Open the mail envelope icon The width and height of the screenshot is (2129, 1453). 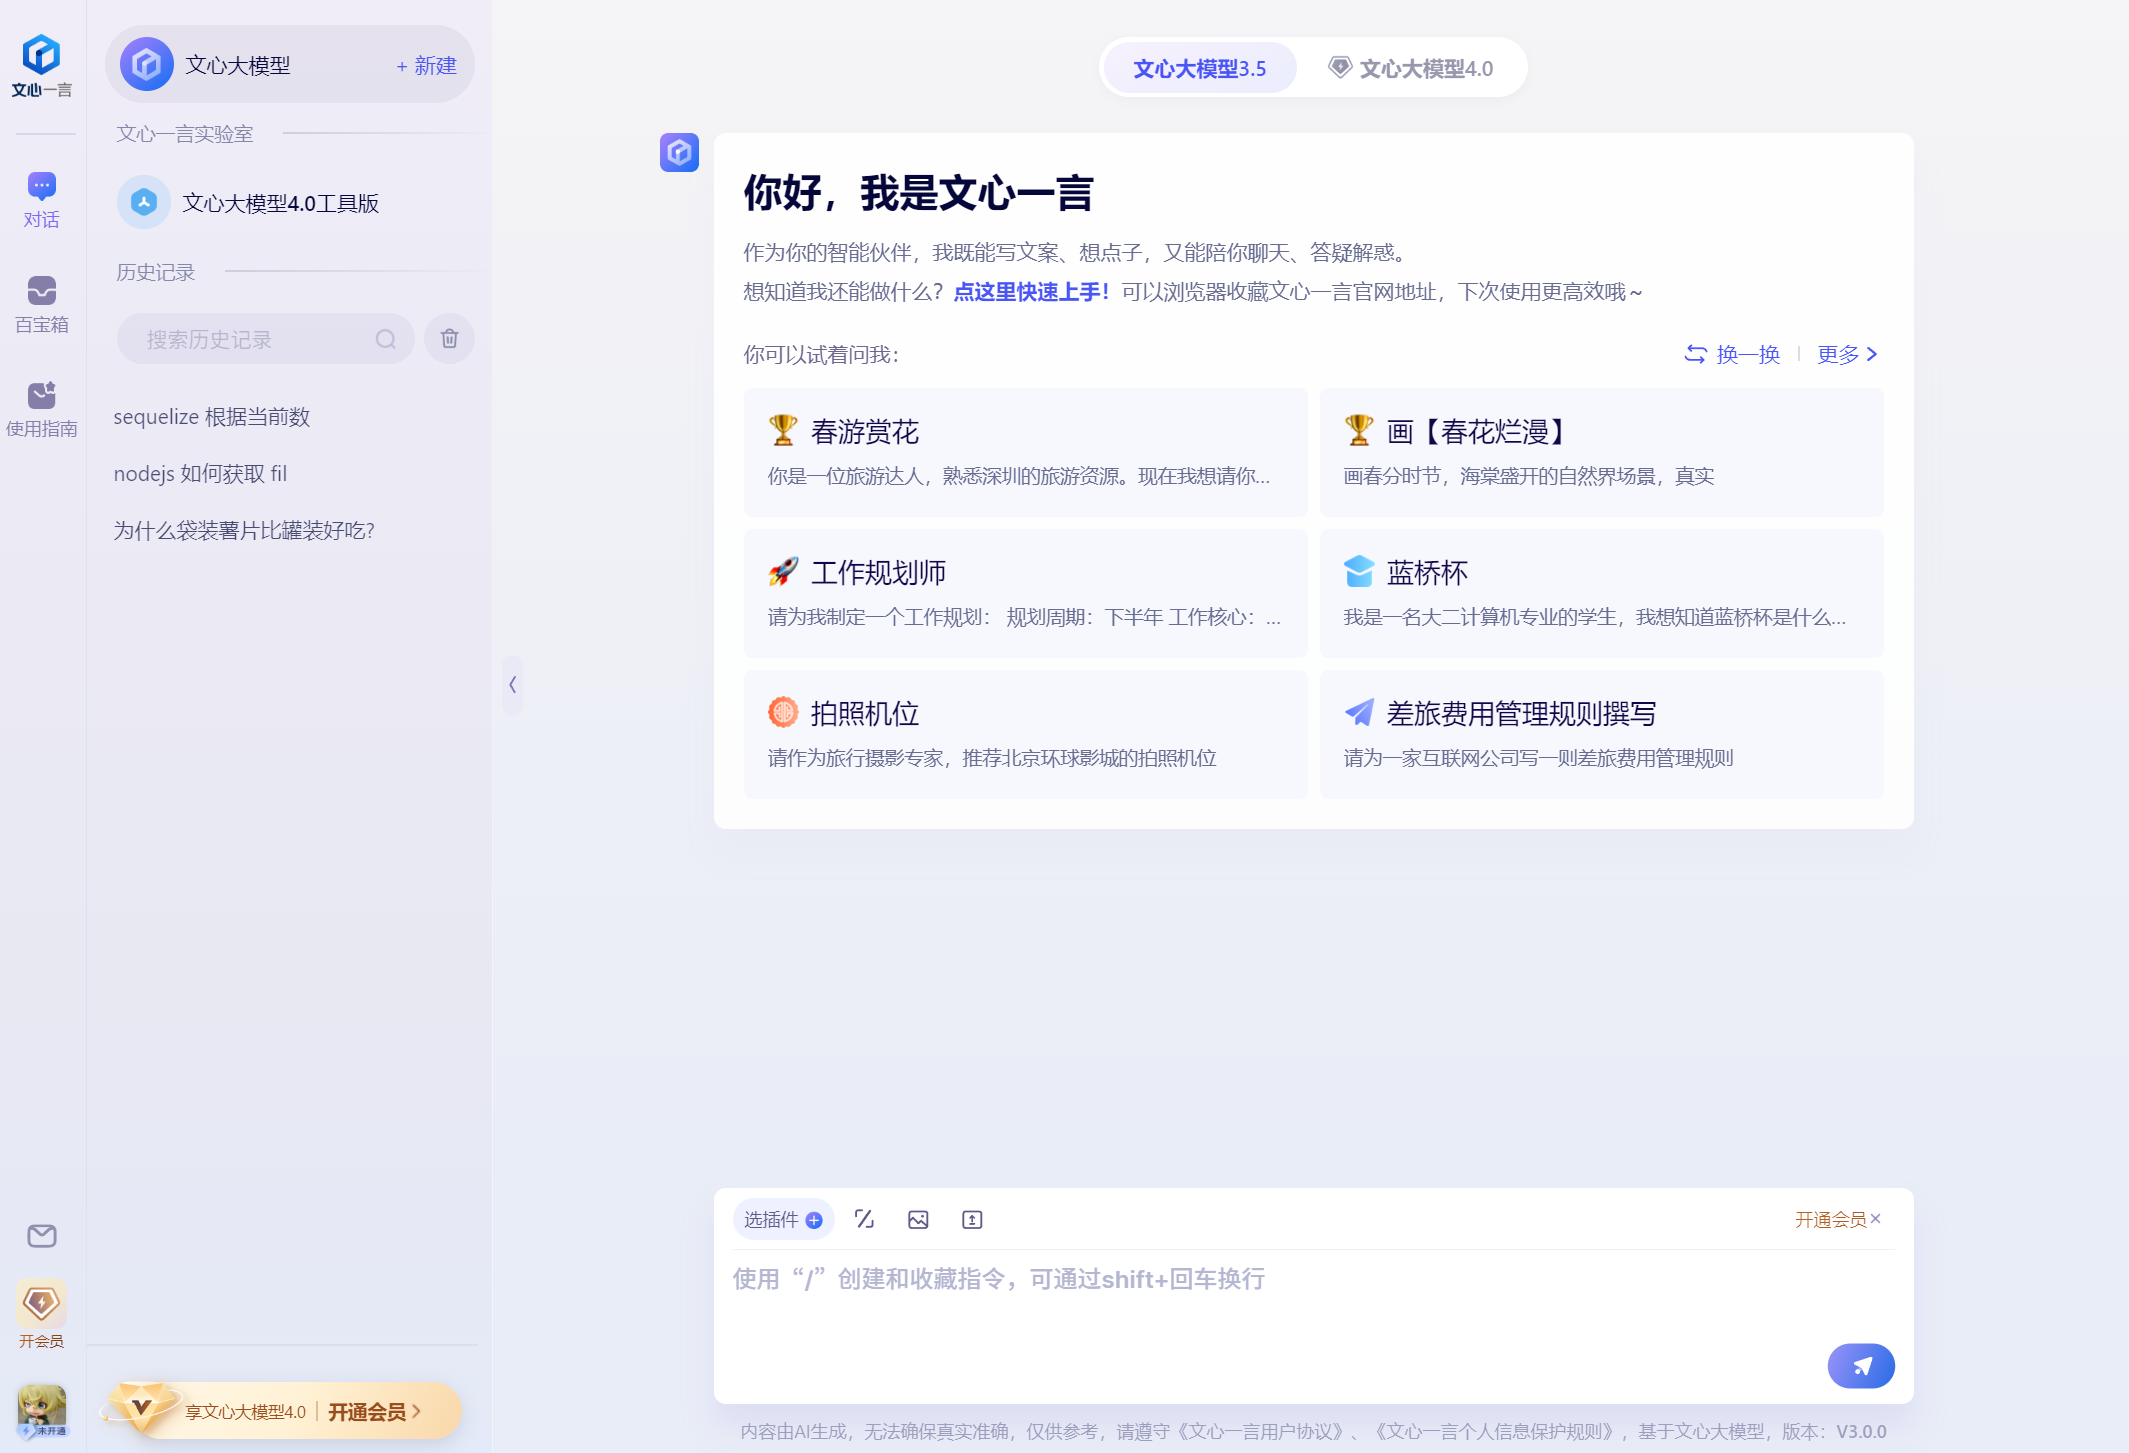pyautogui.click(x=41, y=1236)
